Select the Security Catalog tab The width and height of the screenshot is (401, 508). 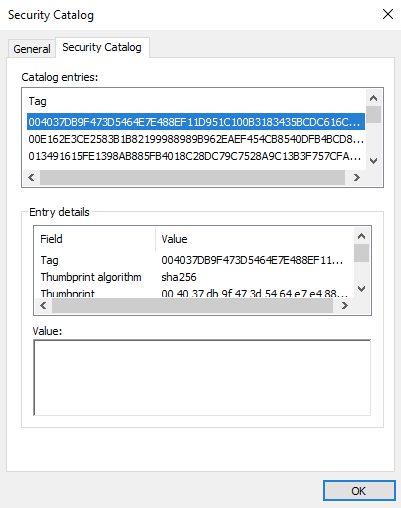point(102,47)
